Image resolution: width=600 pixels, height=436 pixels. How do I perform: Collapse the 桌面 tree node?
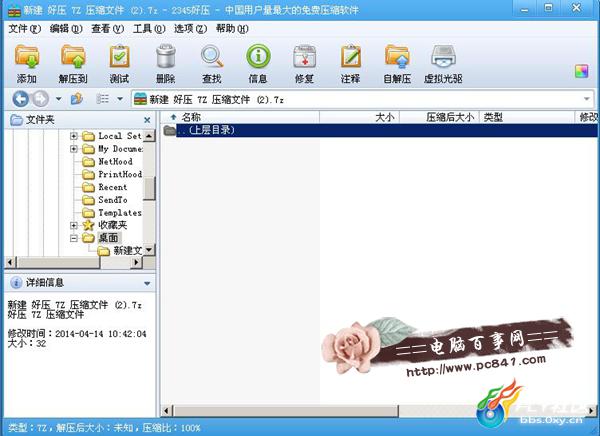[74, 238]
